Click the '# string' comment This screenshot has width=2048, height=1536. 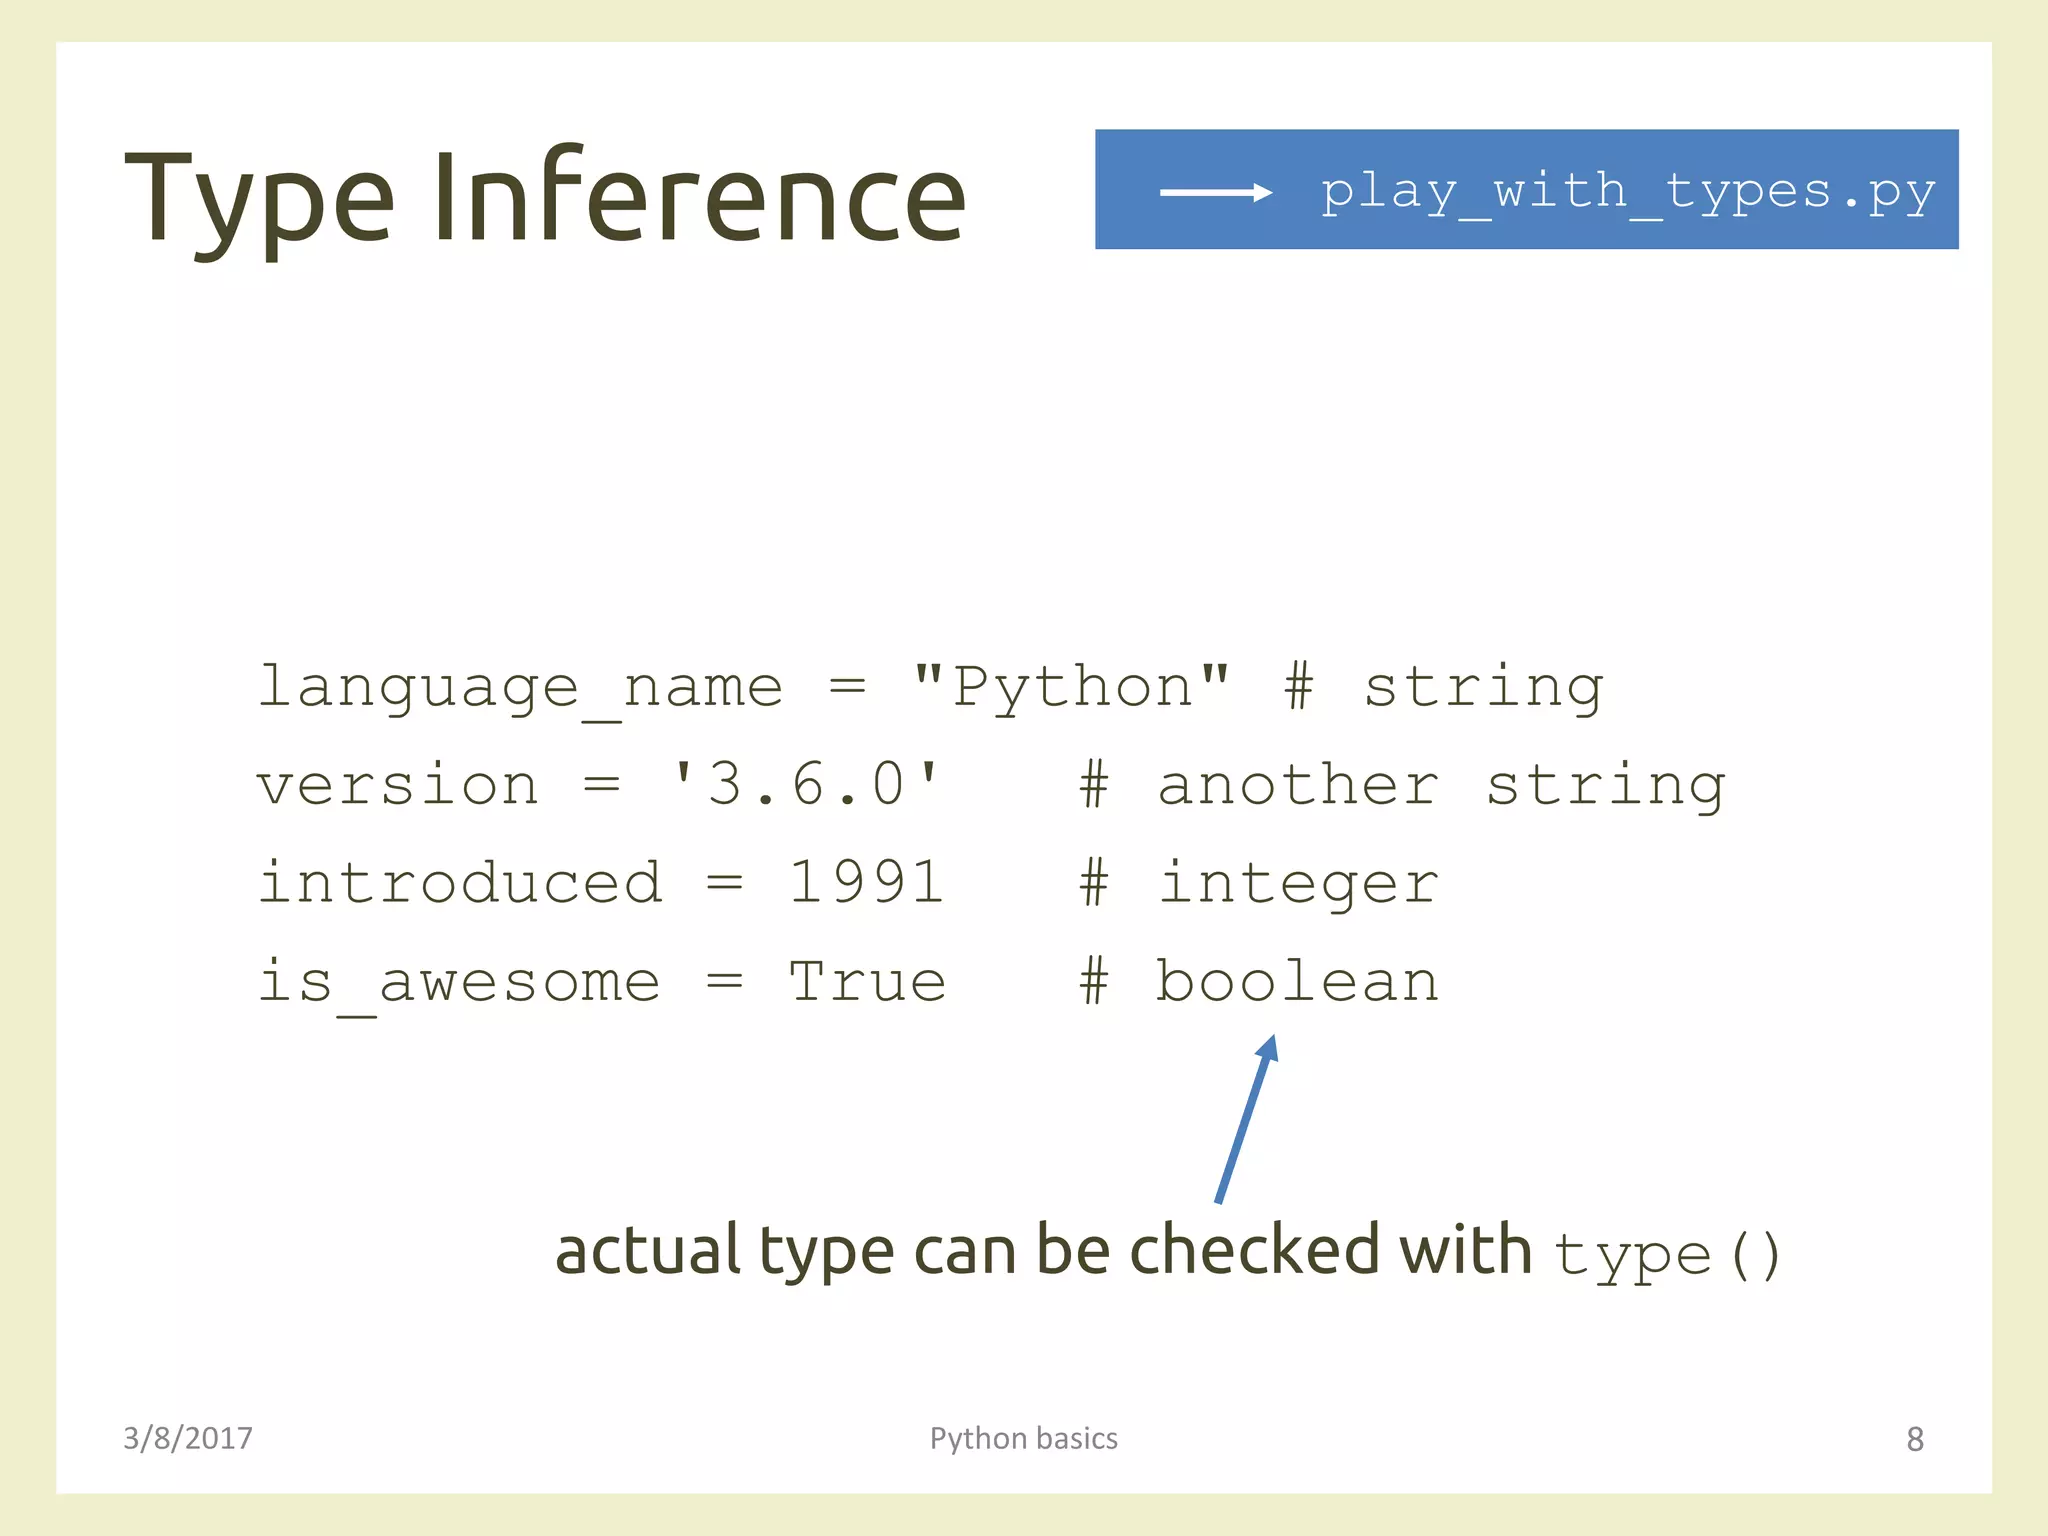tap(1444, 688)
